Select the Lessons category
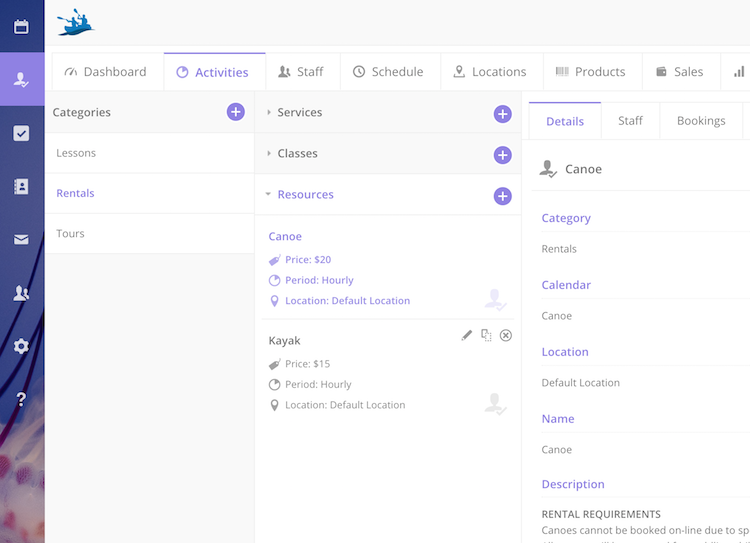 pyautogui.click(x=149, y=153)
